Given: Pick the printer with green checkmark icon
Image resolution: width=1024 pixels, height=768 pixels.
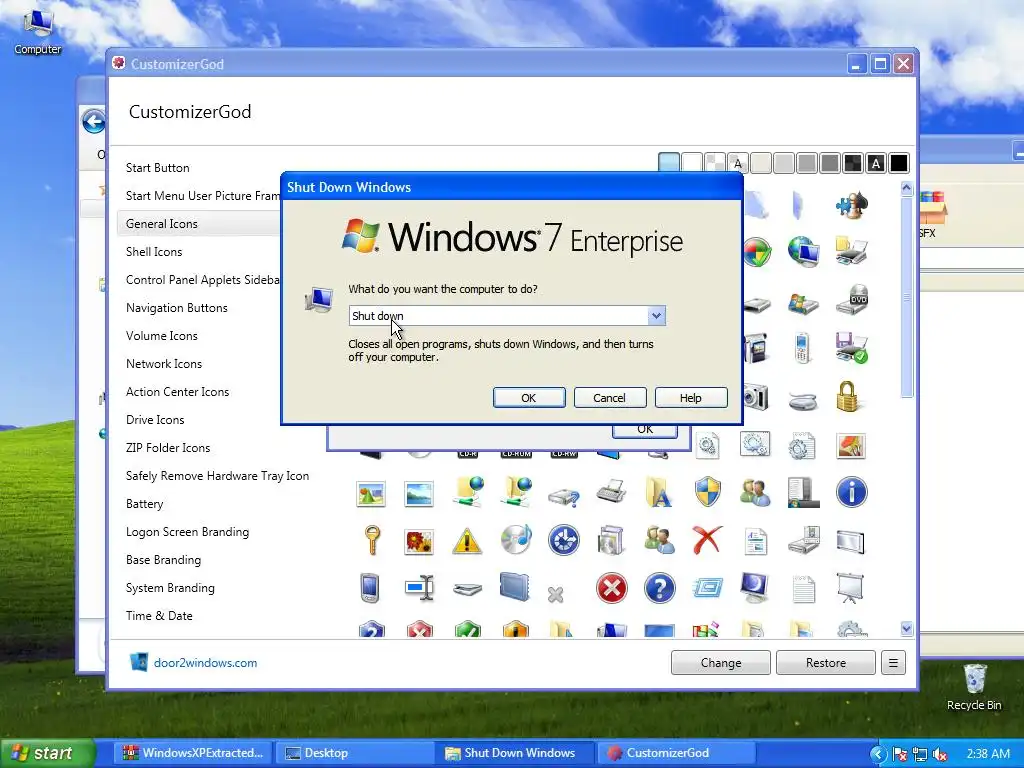Looking at the screenshot, I should [851, 348].
